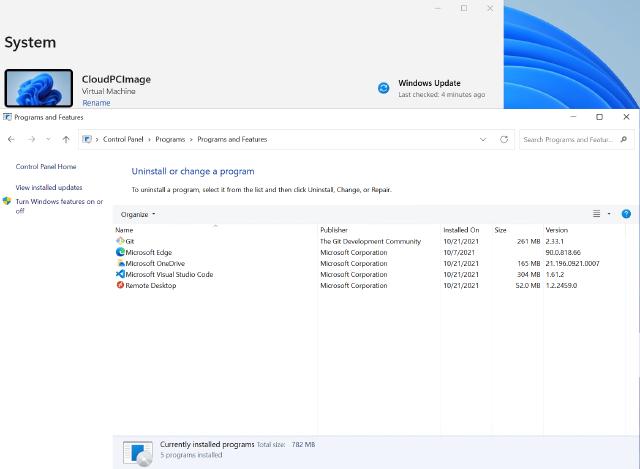Expand recent locations chevron near navigation arrows

(48, 139)
